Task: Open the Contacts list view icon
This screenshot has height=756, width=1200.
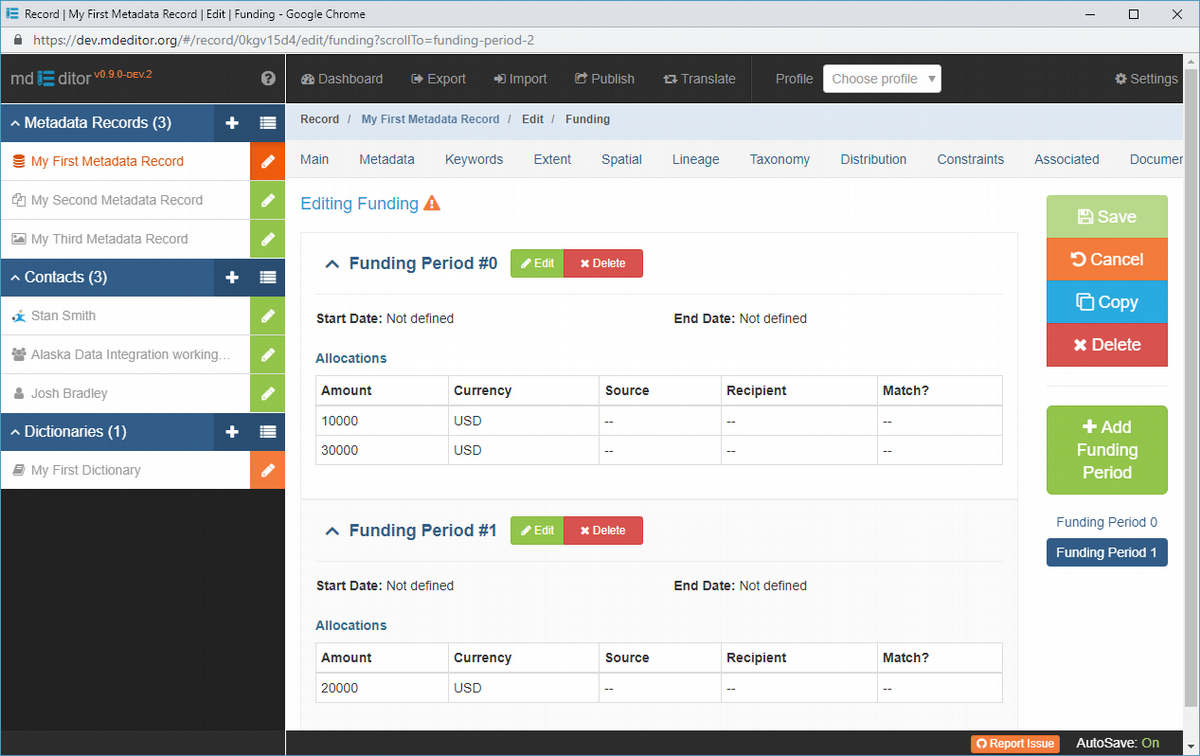Action: [x=268, y=277]
